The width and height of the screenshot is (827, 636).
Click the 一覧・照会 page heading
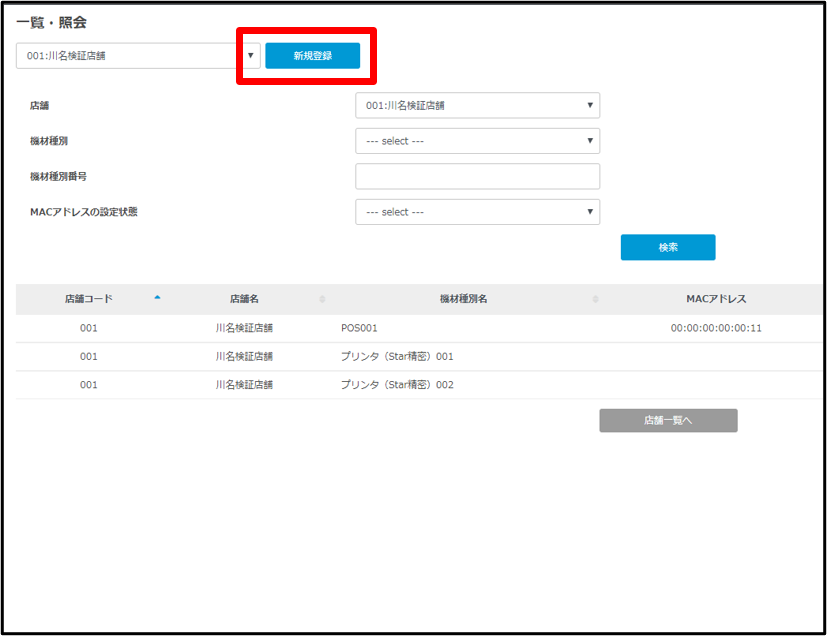click(51, 22)
